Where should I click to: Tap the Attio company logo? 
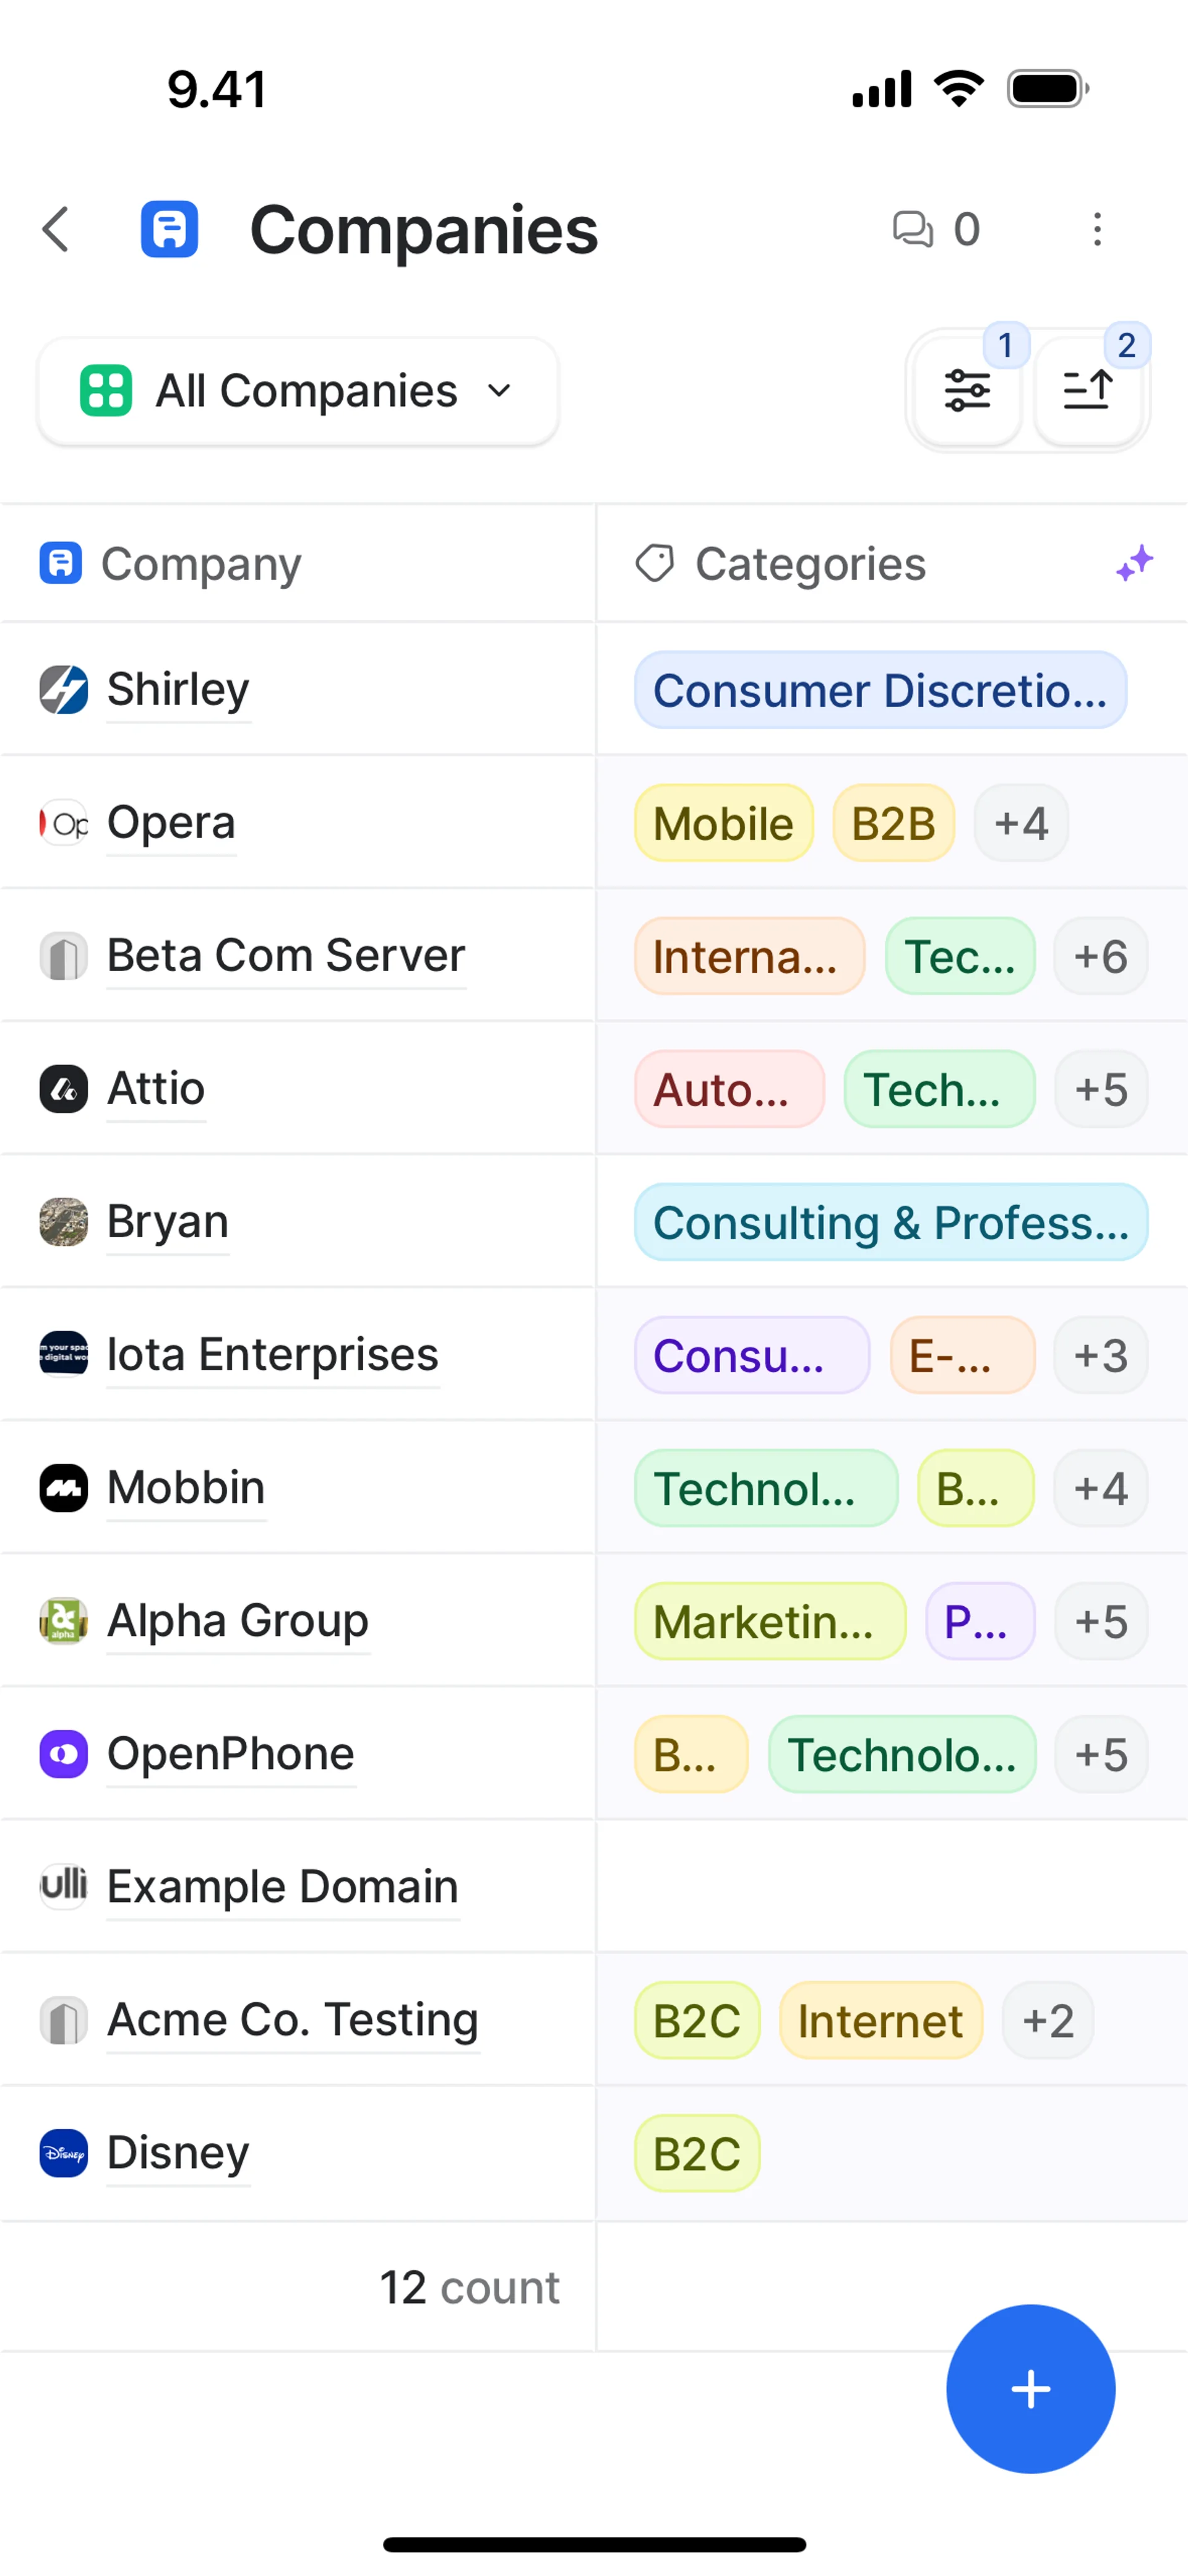click(64, 1089)
